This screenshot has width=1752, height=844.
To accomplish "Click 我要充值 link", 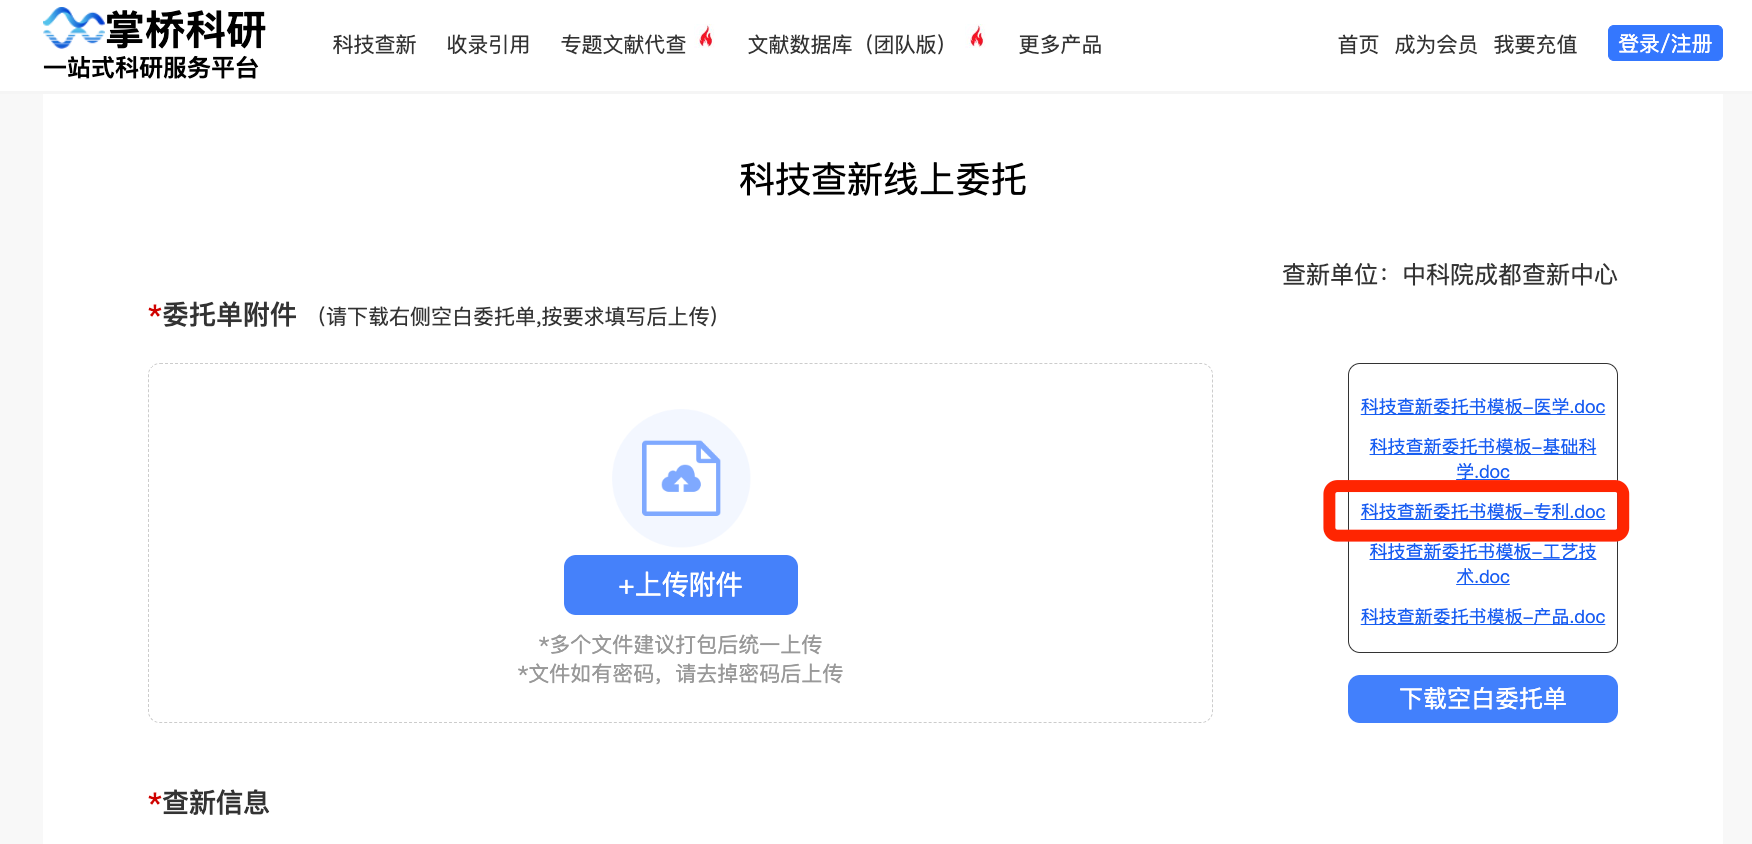I will pyautogui.click(x=1535, y=45).
